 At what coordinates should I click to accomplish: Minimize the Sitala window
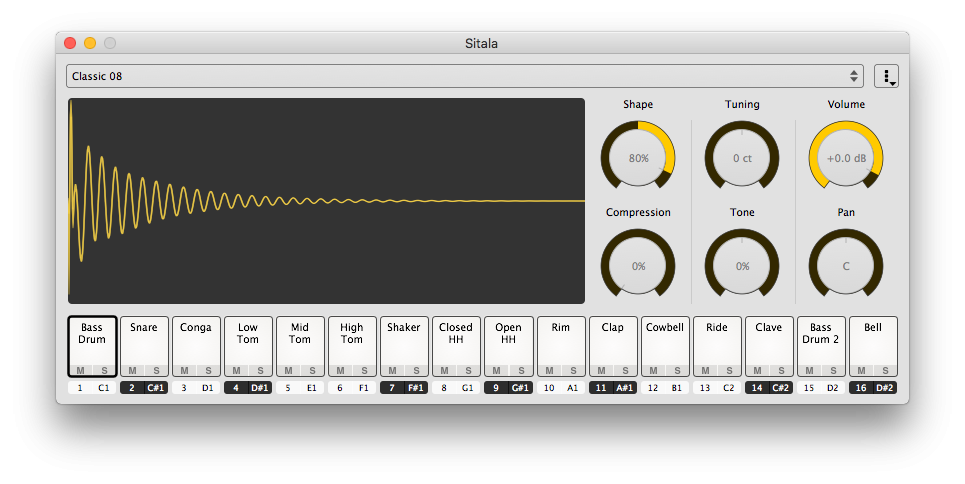(x=90, y=43)
